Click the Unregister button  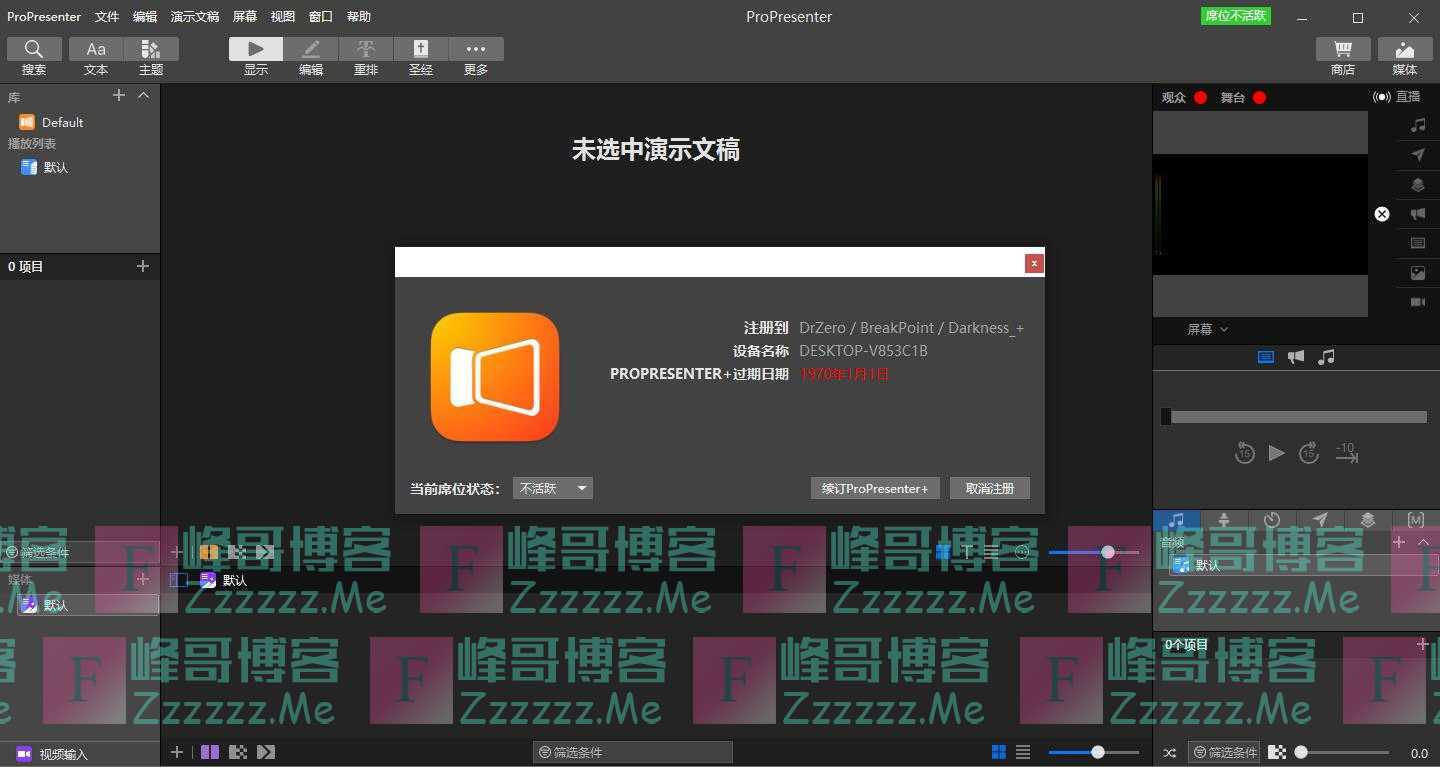pos(989,488)
